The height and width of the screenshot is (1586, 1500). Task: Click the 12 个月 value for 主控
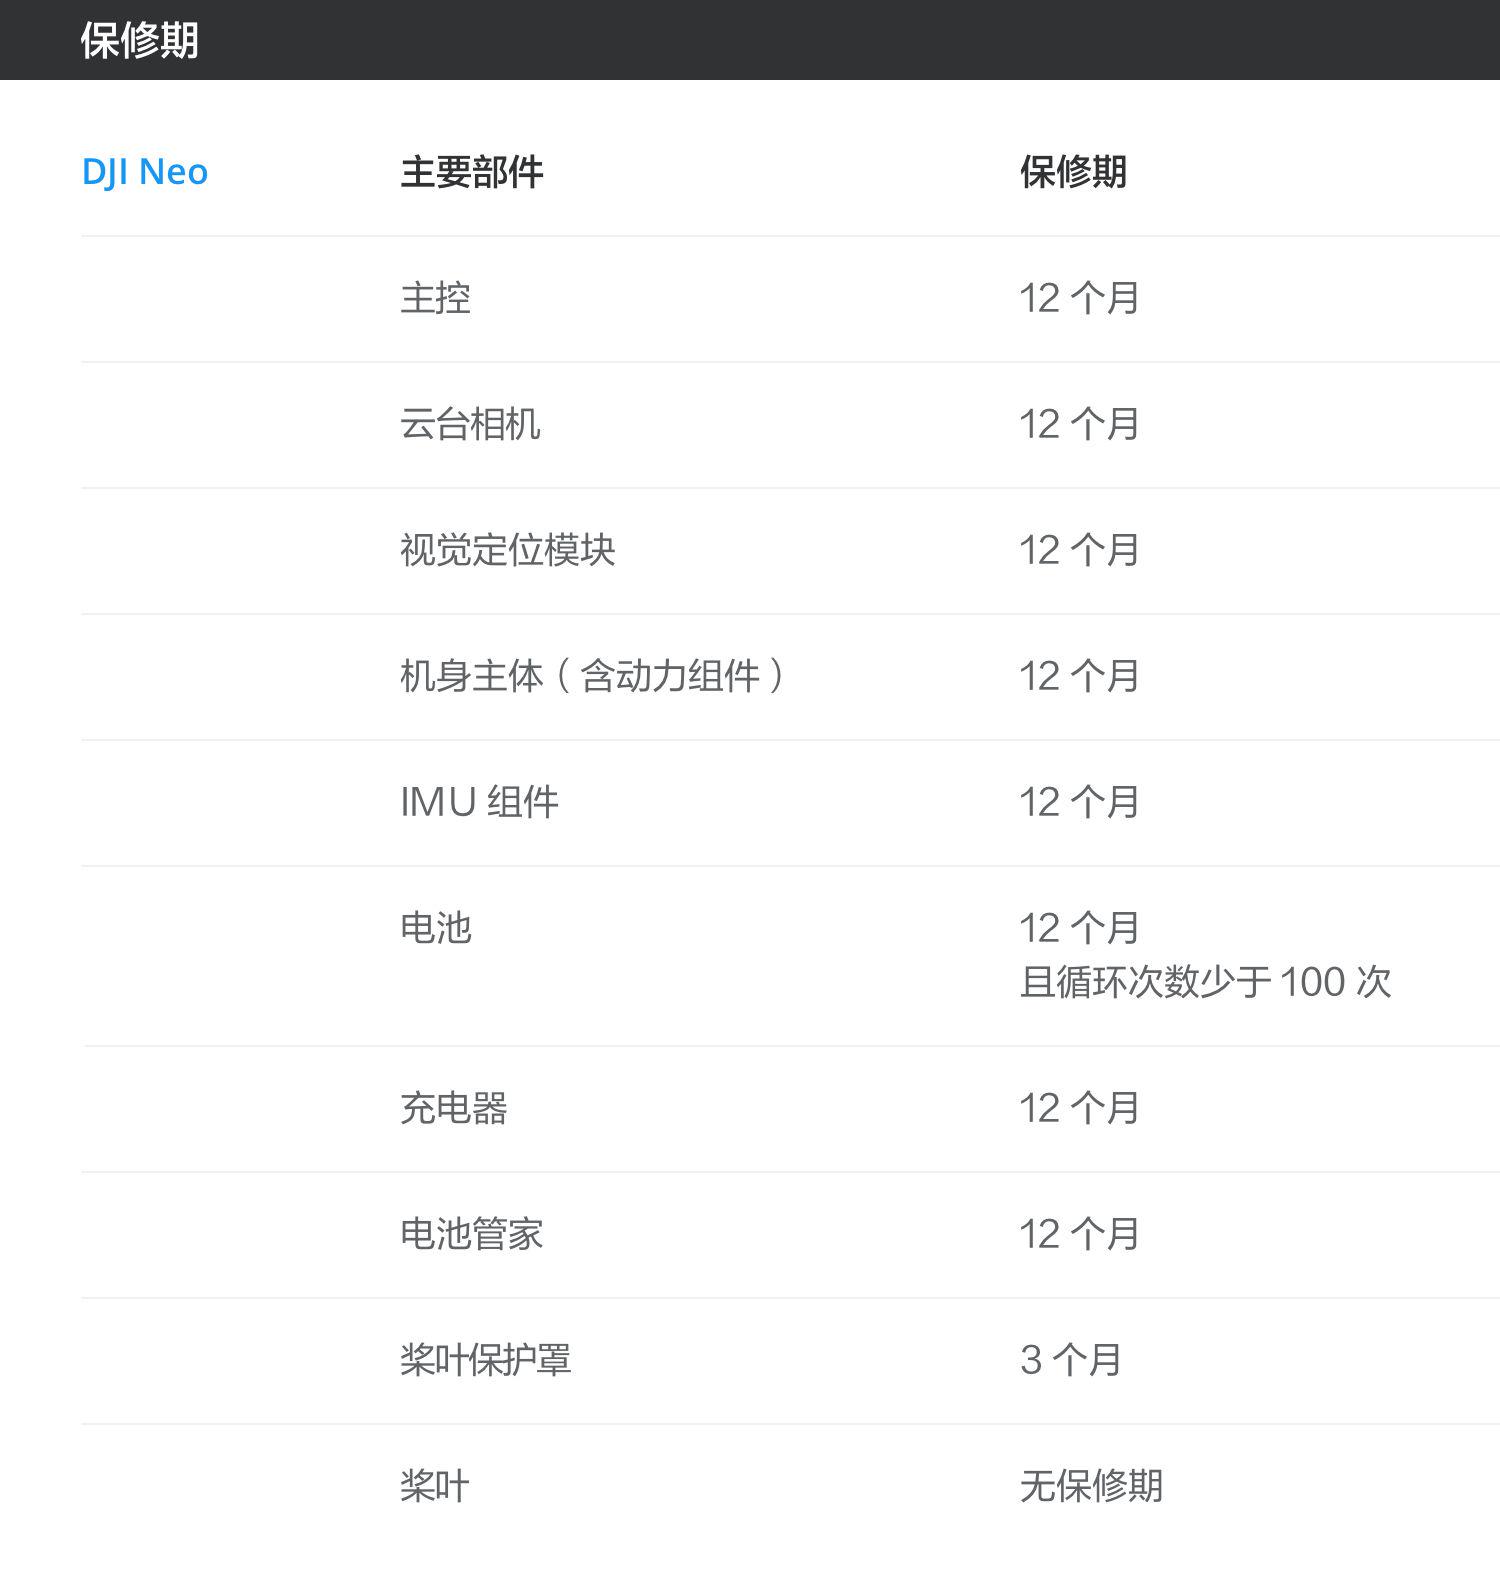tap(1079, 298)
